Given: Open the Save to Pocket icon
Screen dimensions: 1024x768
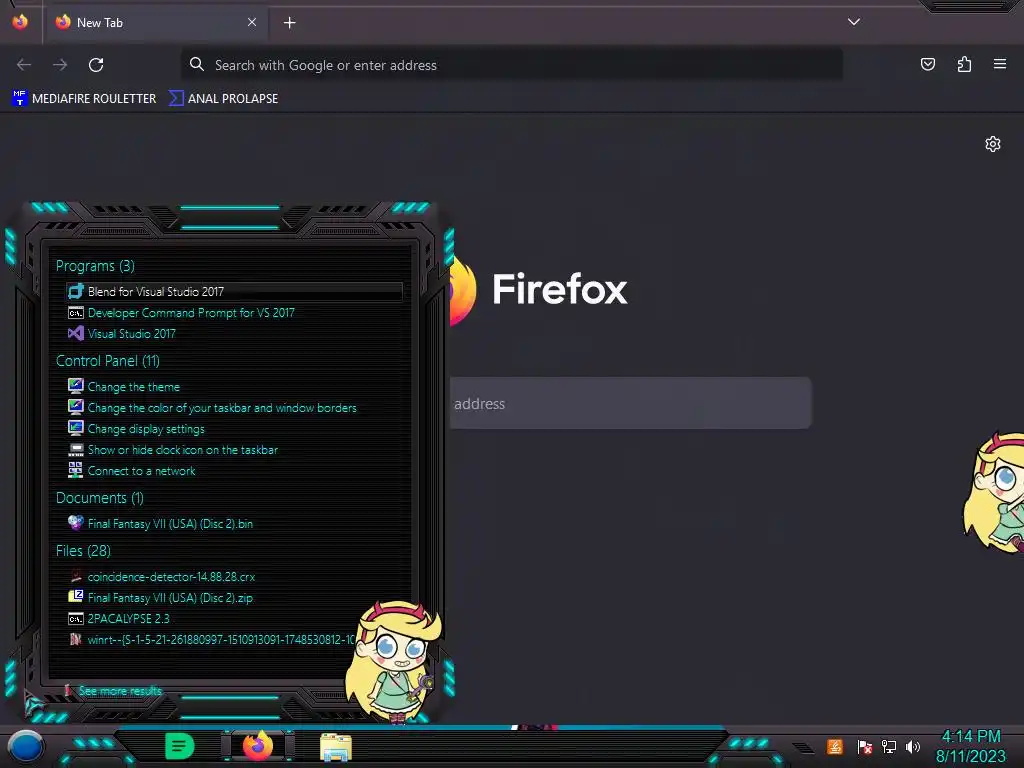Looking at the screenshot, I should point(927,64).
